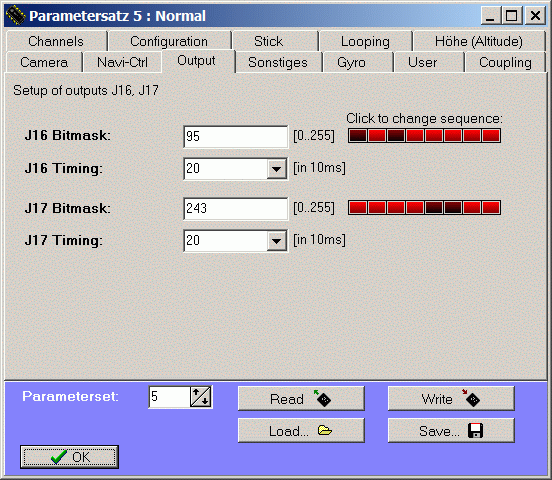Select the Stick tab
Screen dimensions: 552x480
[x=275, y=41]
